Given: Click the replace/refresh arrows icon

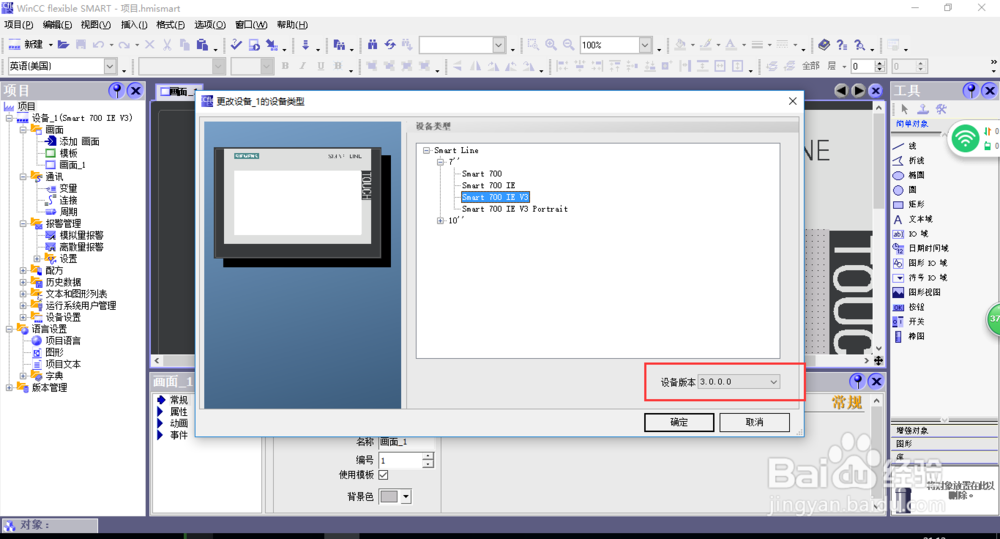Looking at the screenshot, I should tap(390, 45).
